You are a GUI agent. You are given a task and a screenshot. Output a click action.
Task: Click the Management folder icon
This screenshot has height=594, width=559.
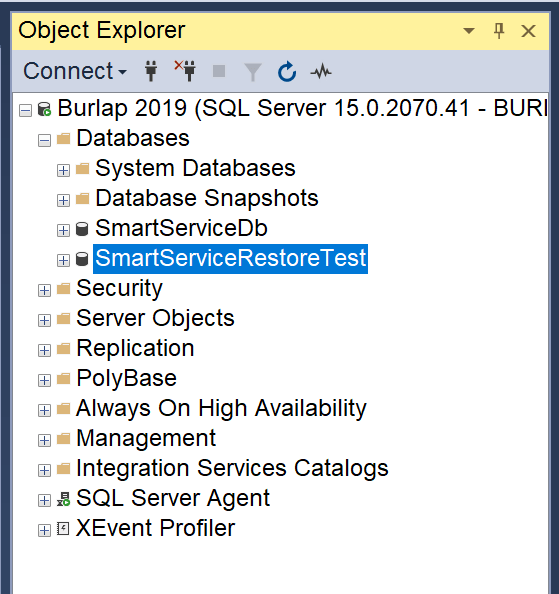tap(63, 439)
